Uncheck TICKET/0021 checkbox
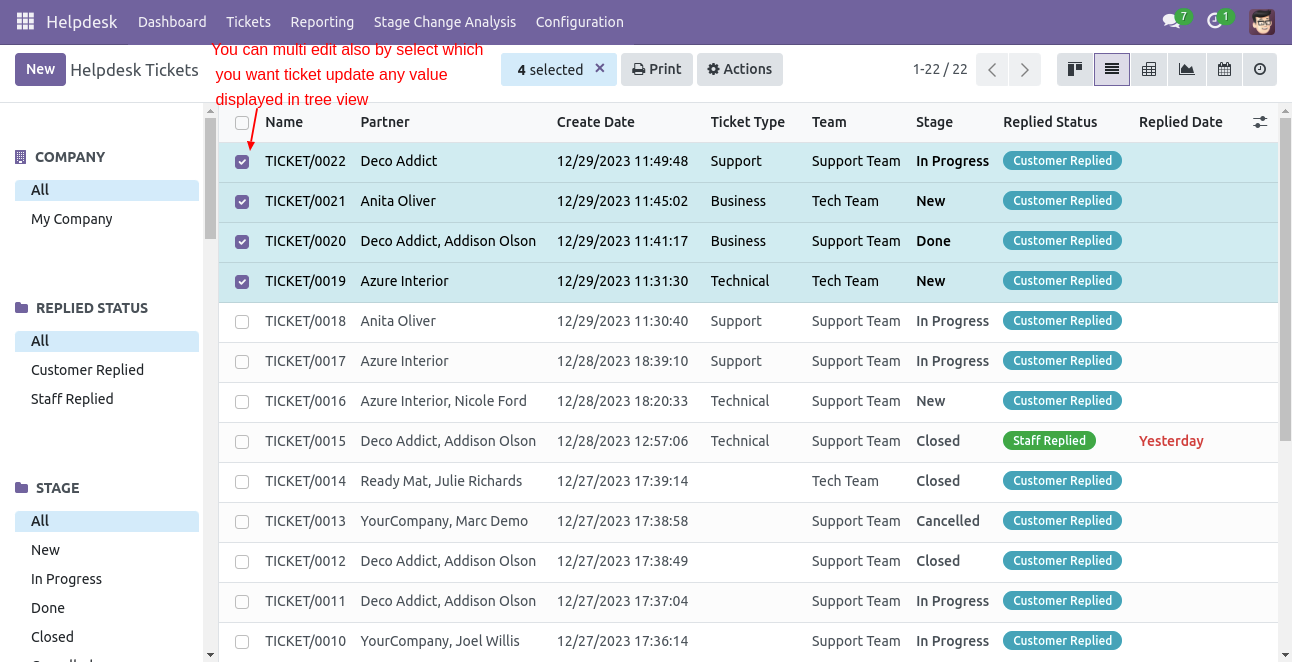This screenshot has width=1292, height=662. click(242, 201)
